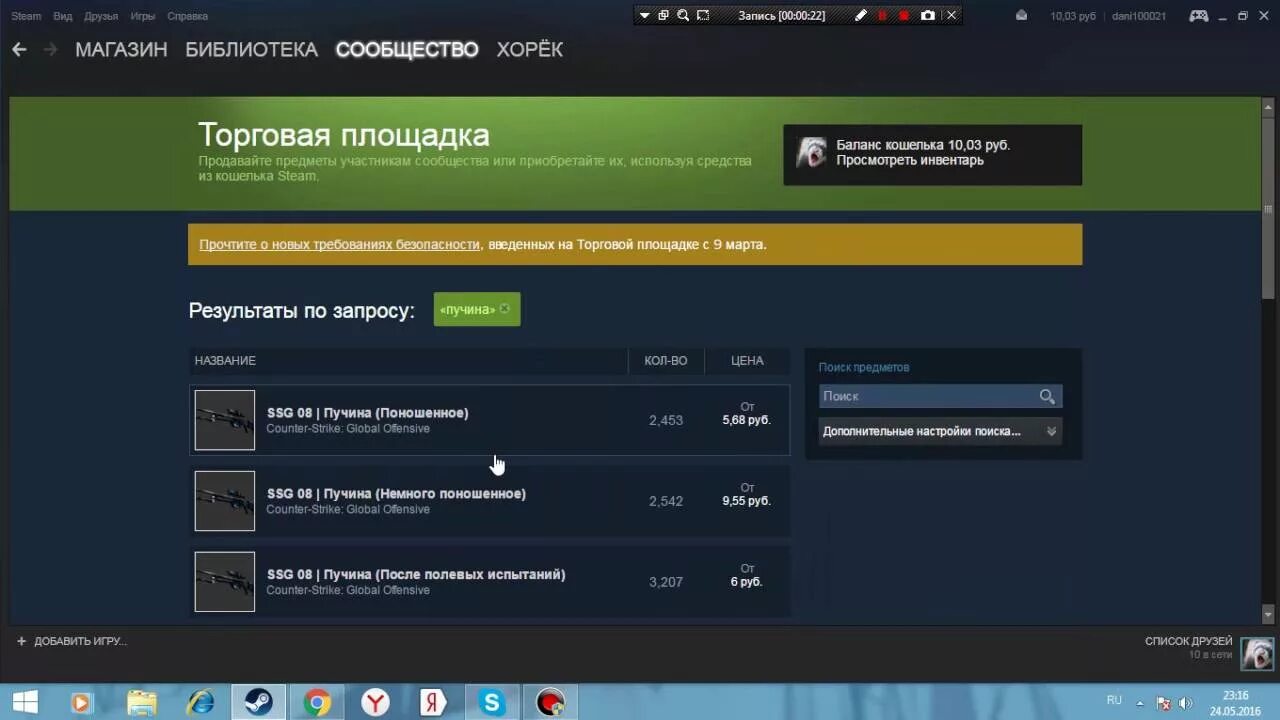1280x720 pixels.
Task: Open Internet Explorer from taskbar
Action: point(201,702)
